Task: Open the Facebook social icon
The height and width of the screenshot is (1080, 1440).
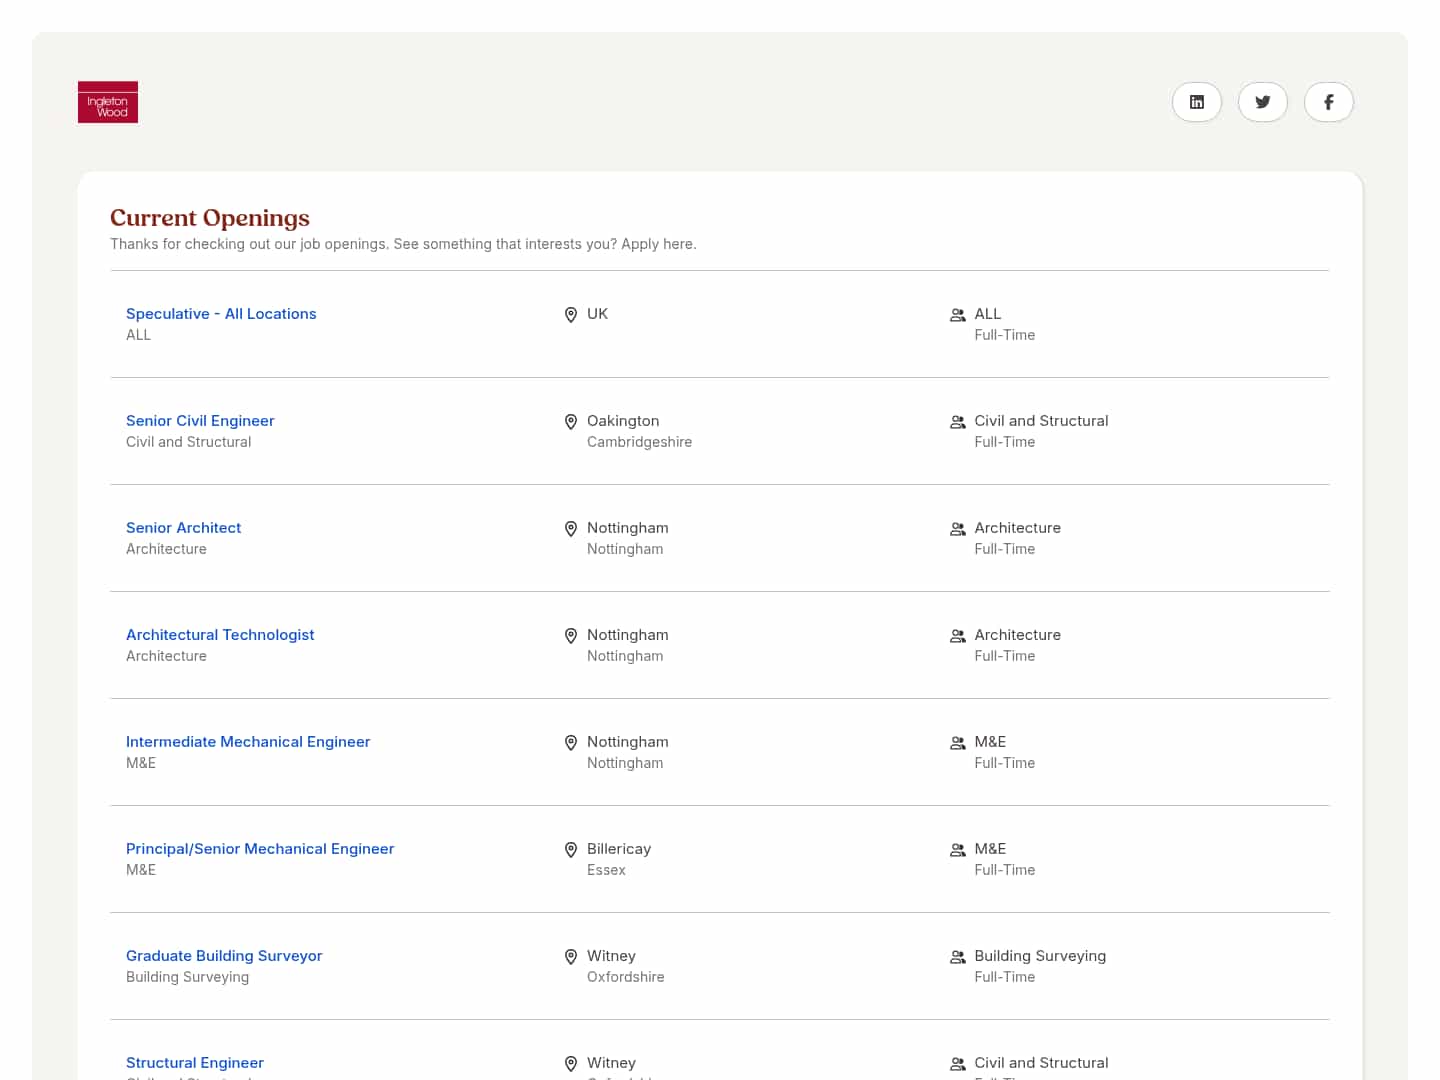Action: tap(1329, 102)
